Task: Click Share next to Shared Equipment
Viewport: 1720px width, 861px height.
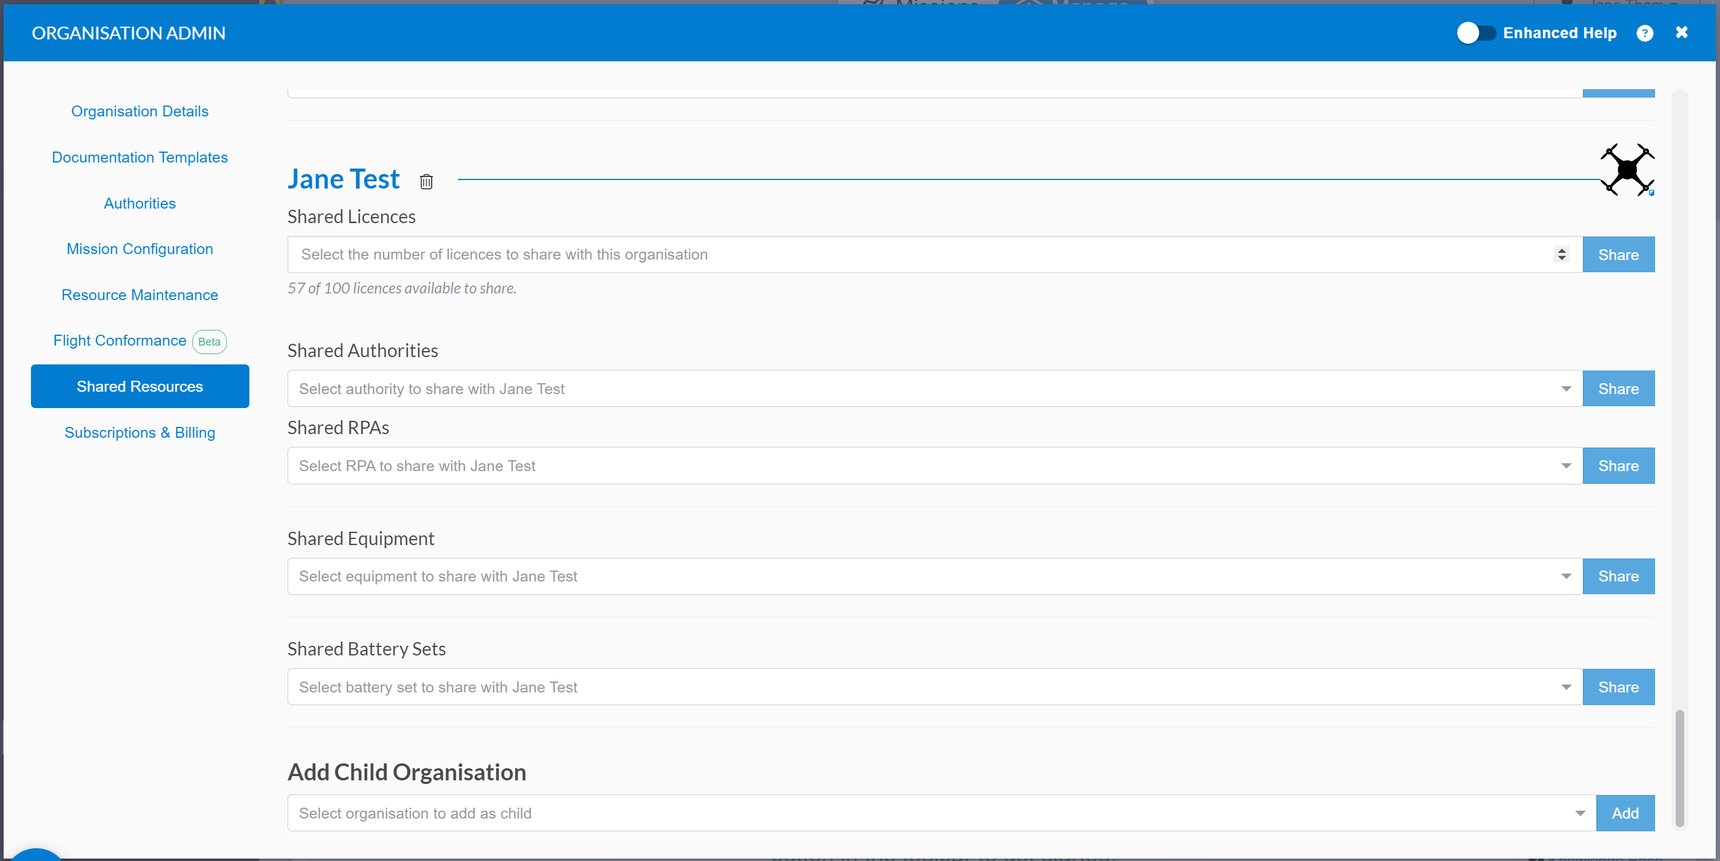Action: [x=1618, y=576]
